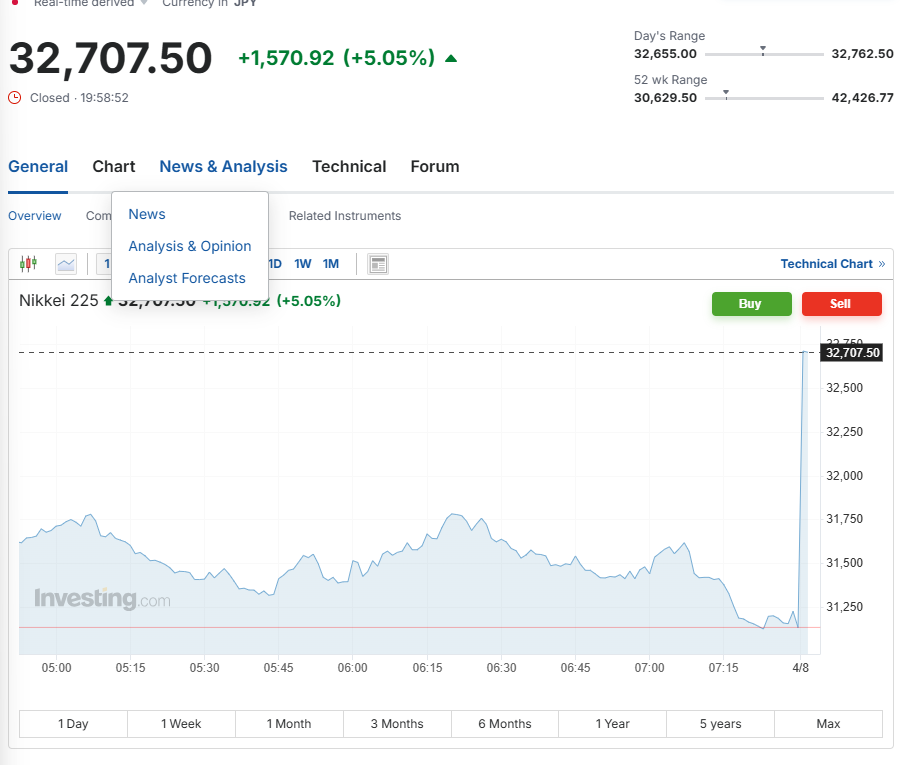Click the large 32,707.50 price
The image size is (904, 765).
[111, 58]
